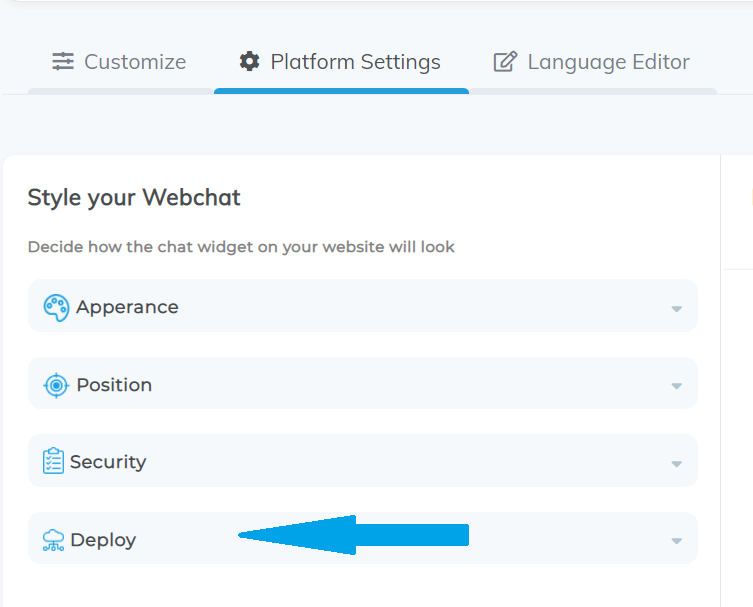The image size is (753, 607).
Task: Open the Deploy accordion label
Action: pos(103,540)
